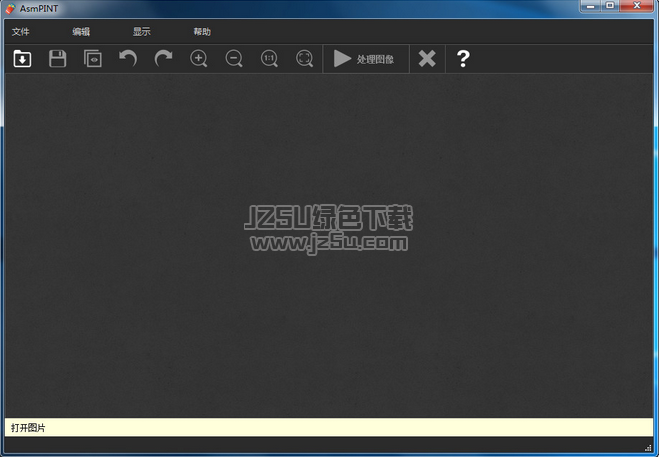
Task: Click the Fit to Window zoom icon
Action: pos(305,58)
